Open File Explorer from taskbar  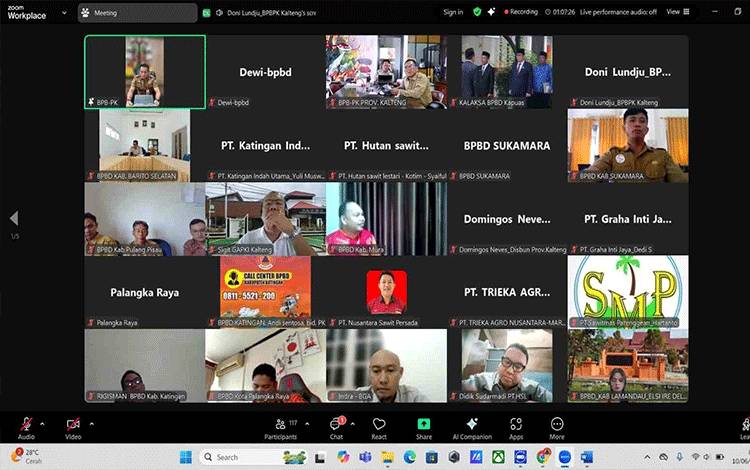(387, 457)
